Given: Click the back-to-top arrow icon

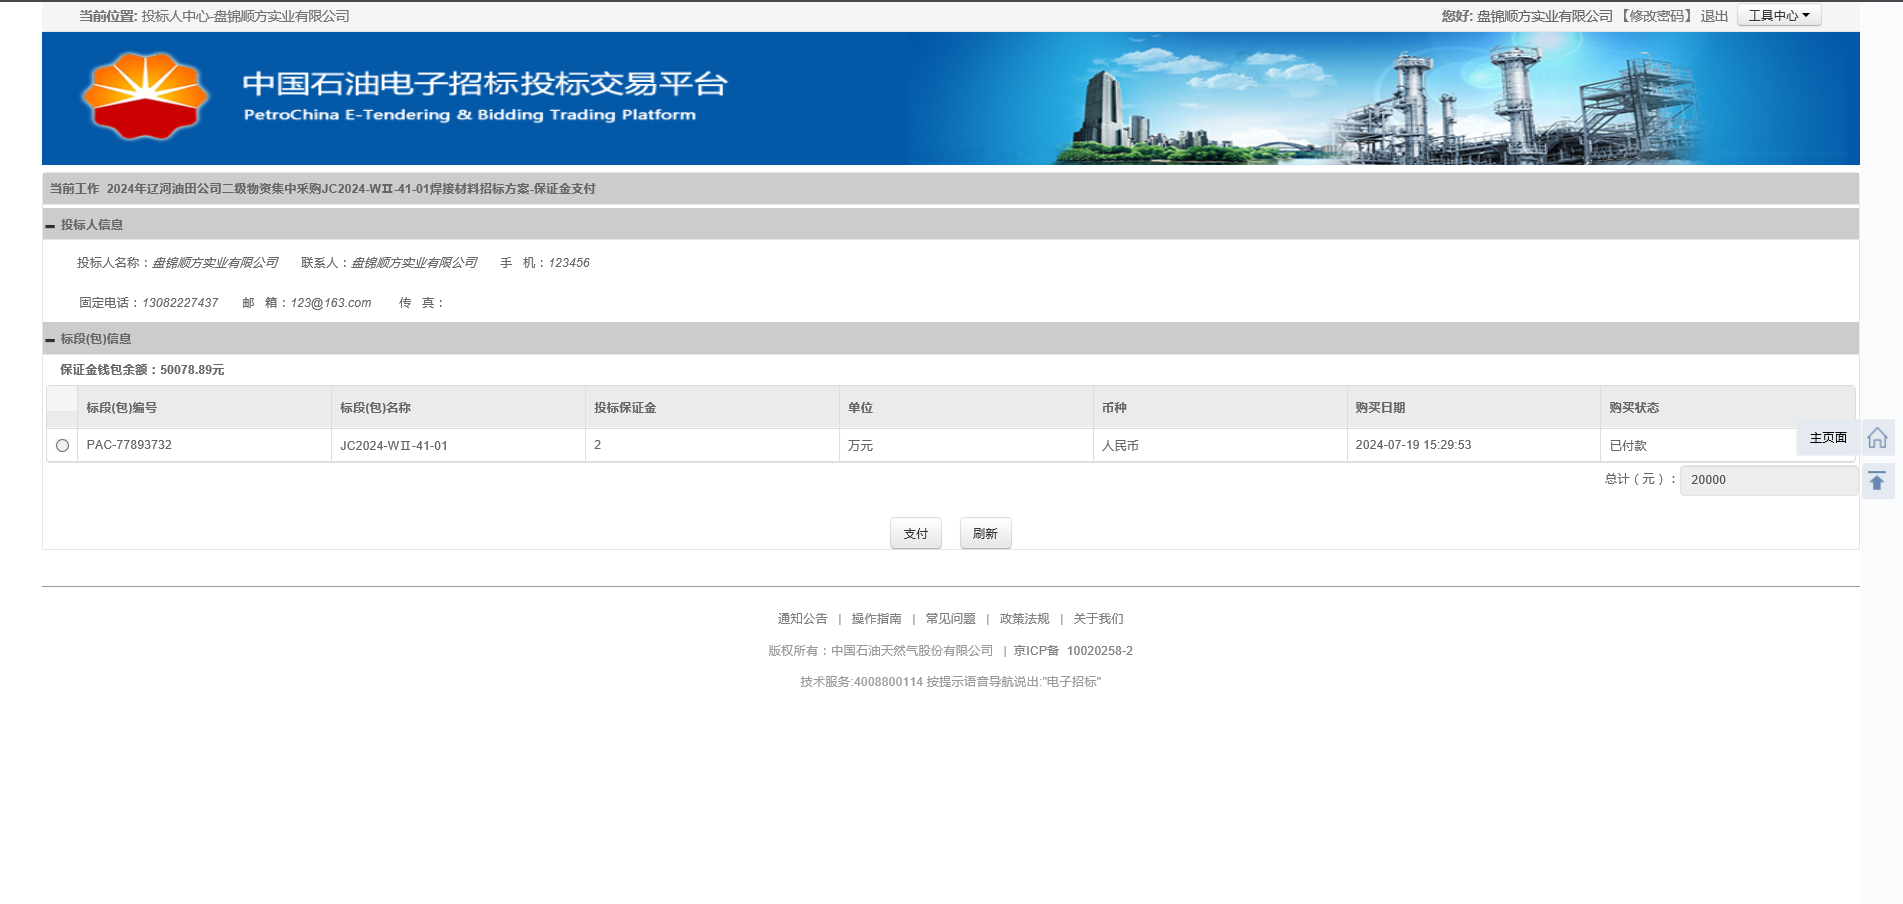Looking at the screenshot, I should [1877, 481].
